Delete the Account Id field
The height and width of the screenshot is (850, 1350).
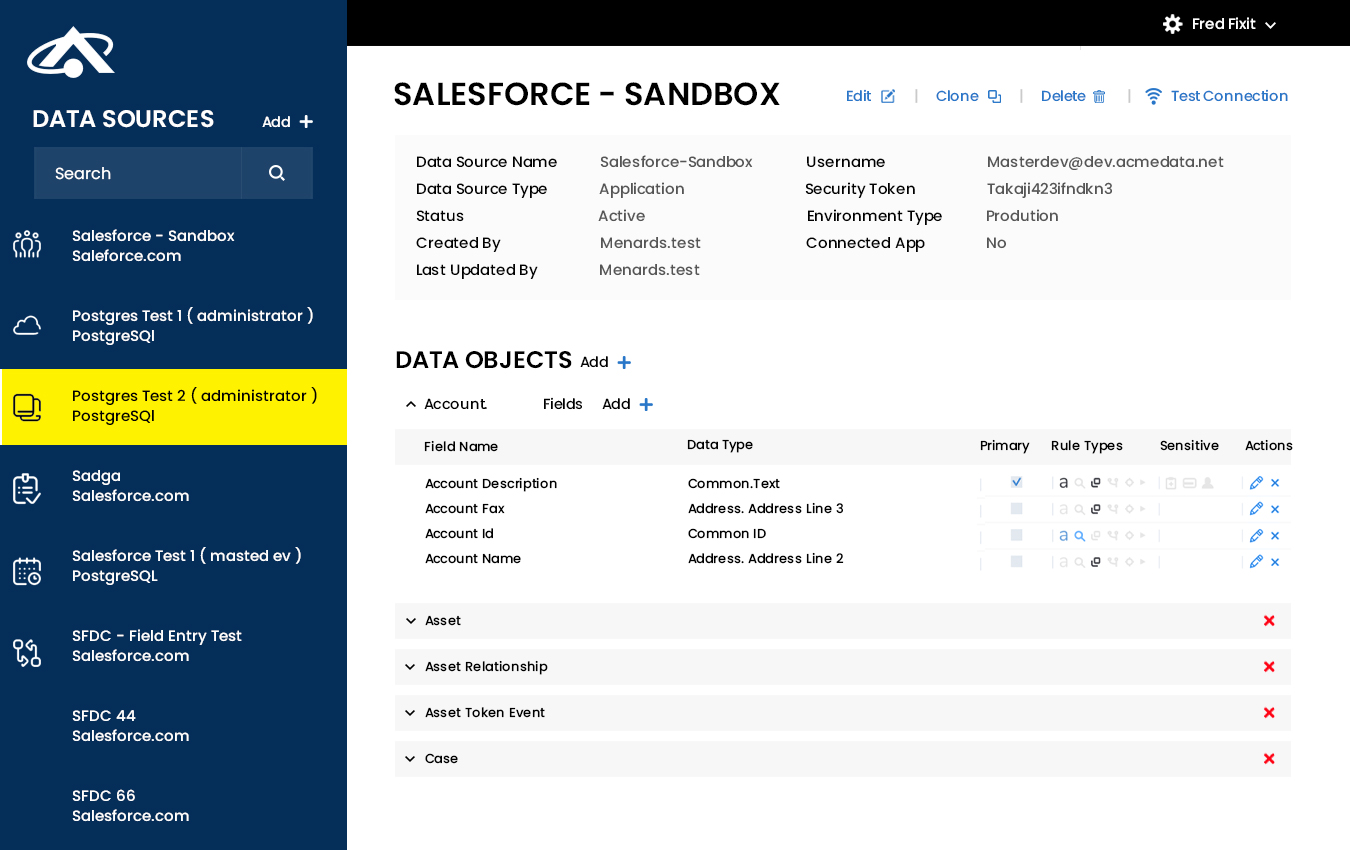point(1275,536)
